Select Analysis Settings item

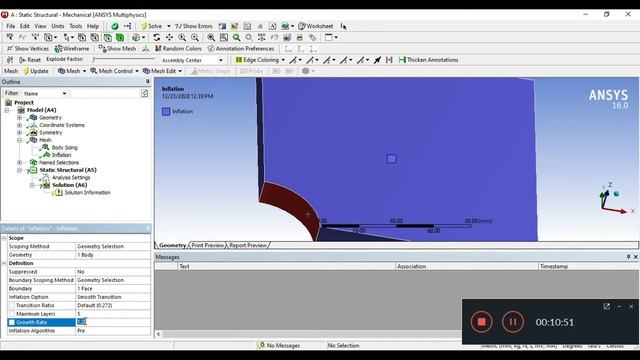[71, 178]
